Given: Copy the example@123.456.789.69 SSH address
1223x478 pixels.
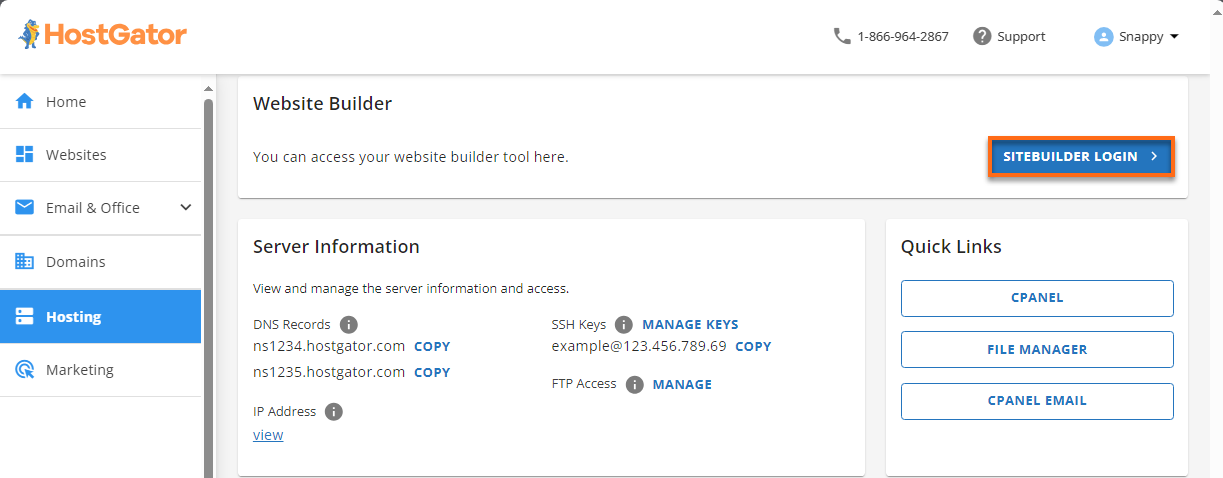Looking at the screenshot, I should (753, 347).
